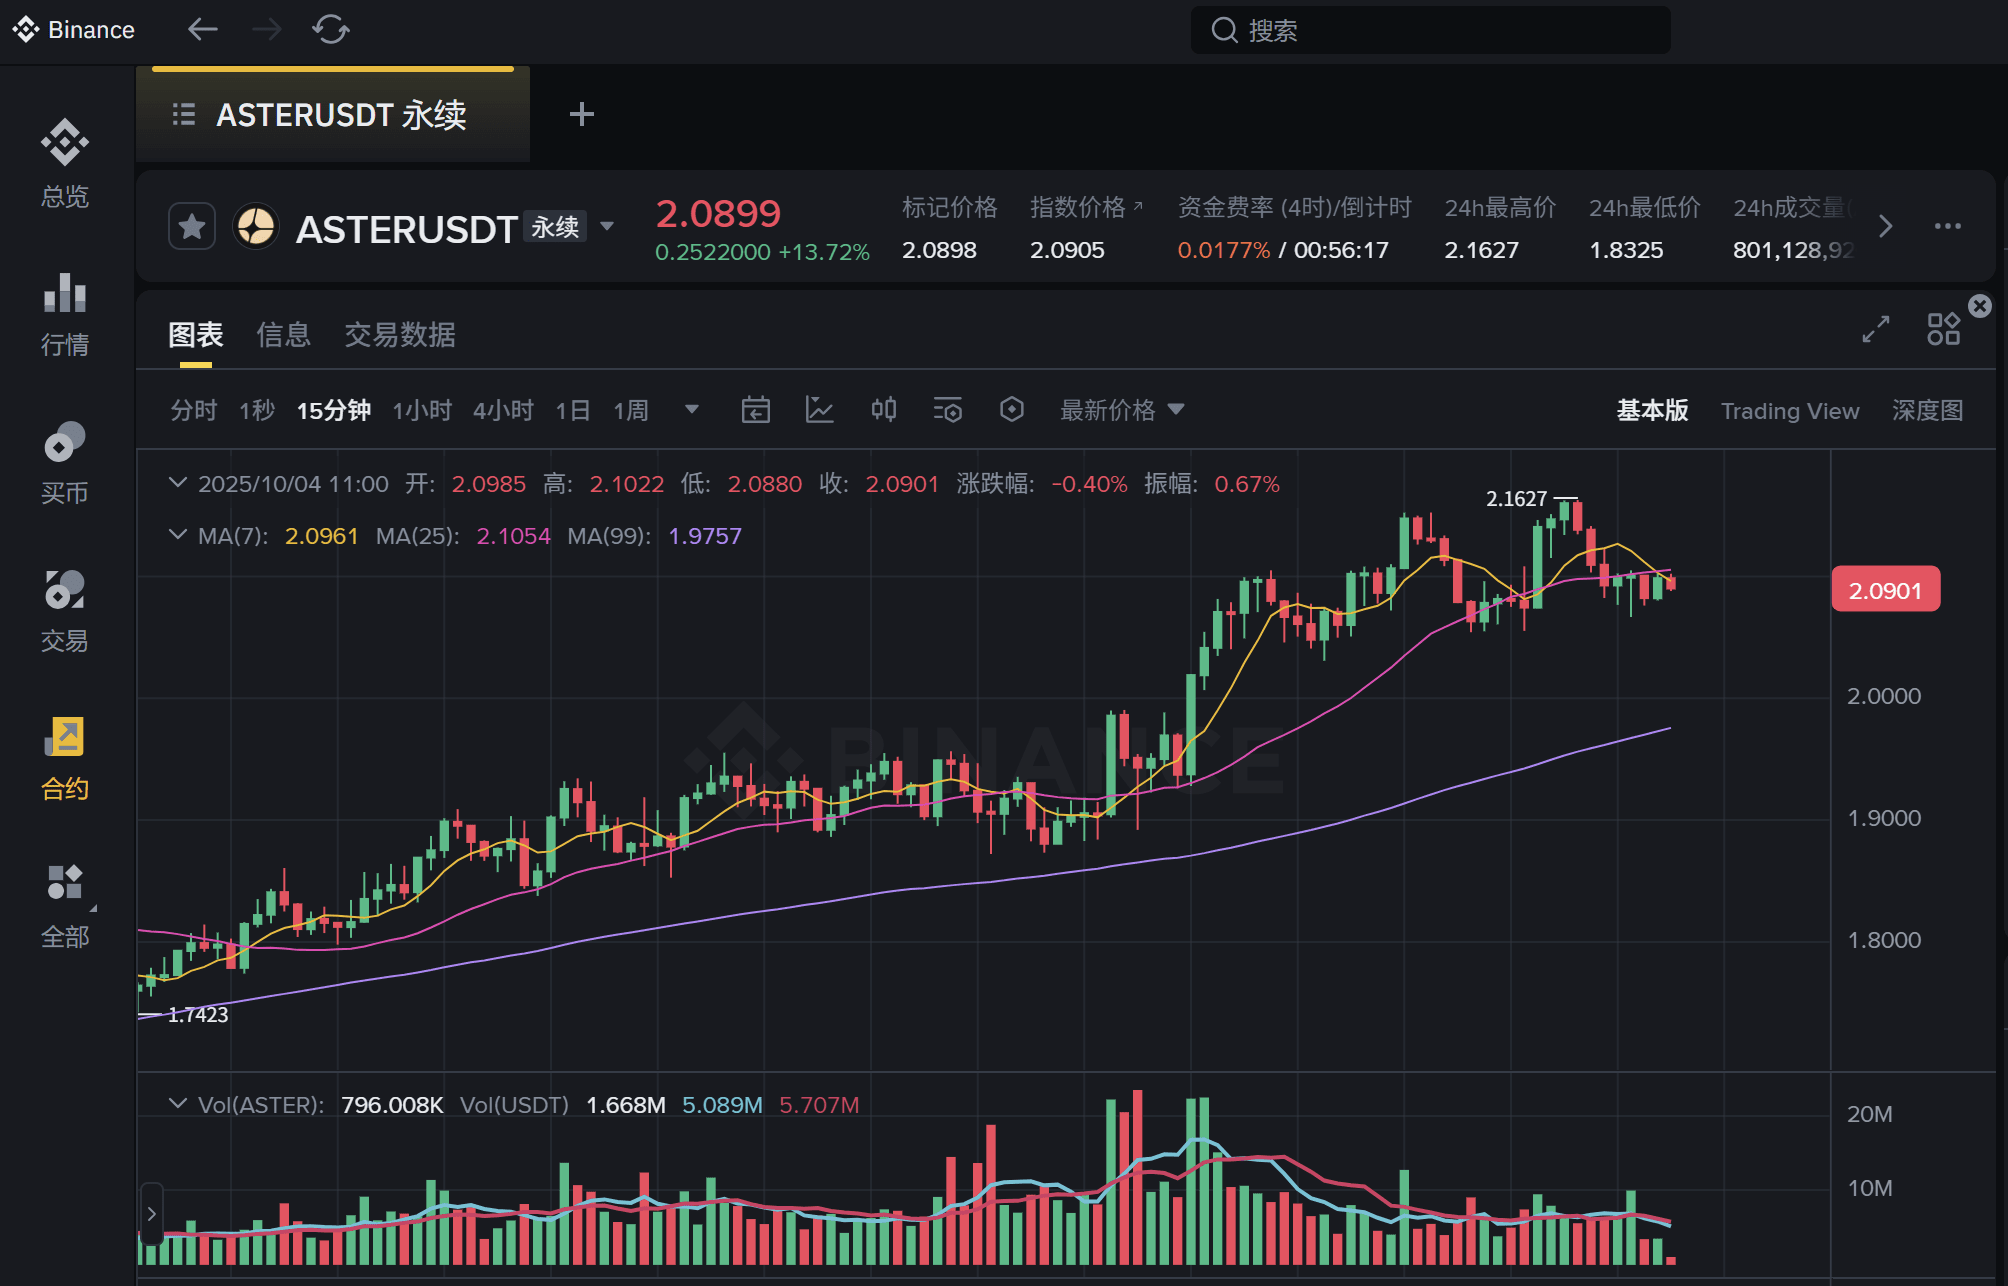Open new tab with plus icon
The width and height of the screenshot is (2008, 1286).
pyautogui.click(x=581, y=114)
